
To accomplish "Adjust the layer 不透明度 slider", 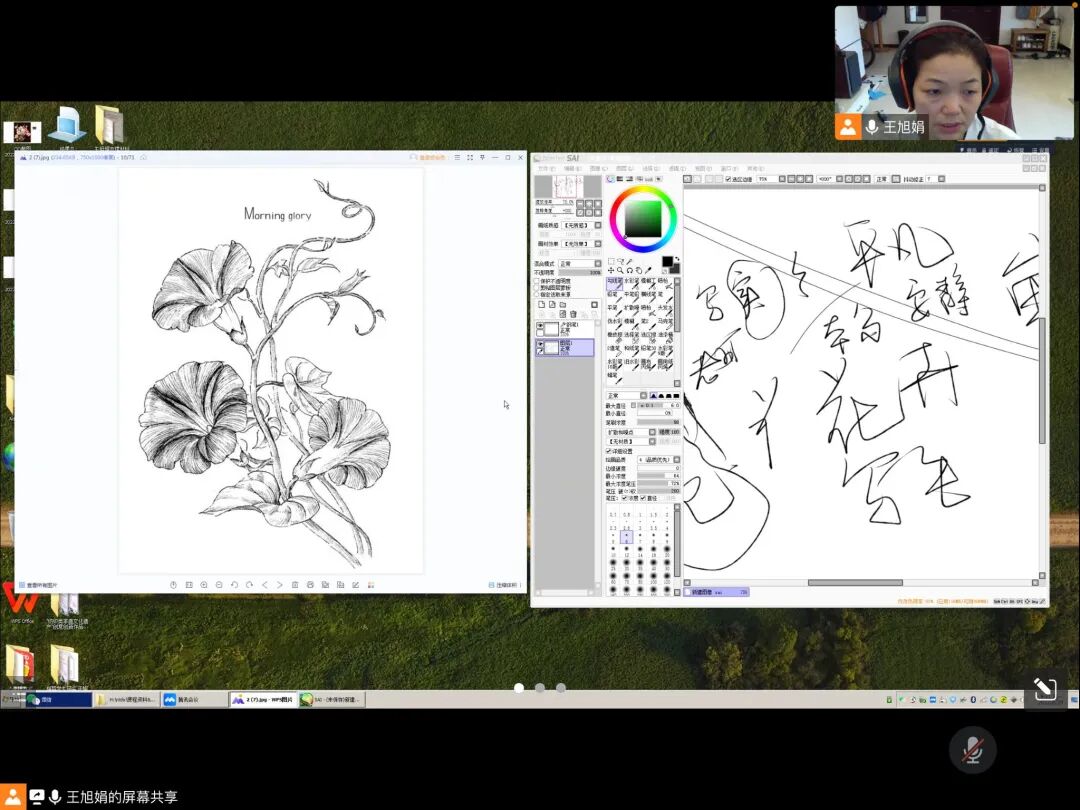I will pyautogui.click(x=579, y=273).
